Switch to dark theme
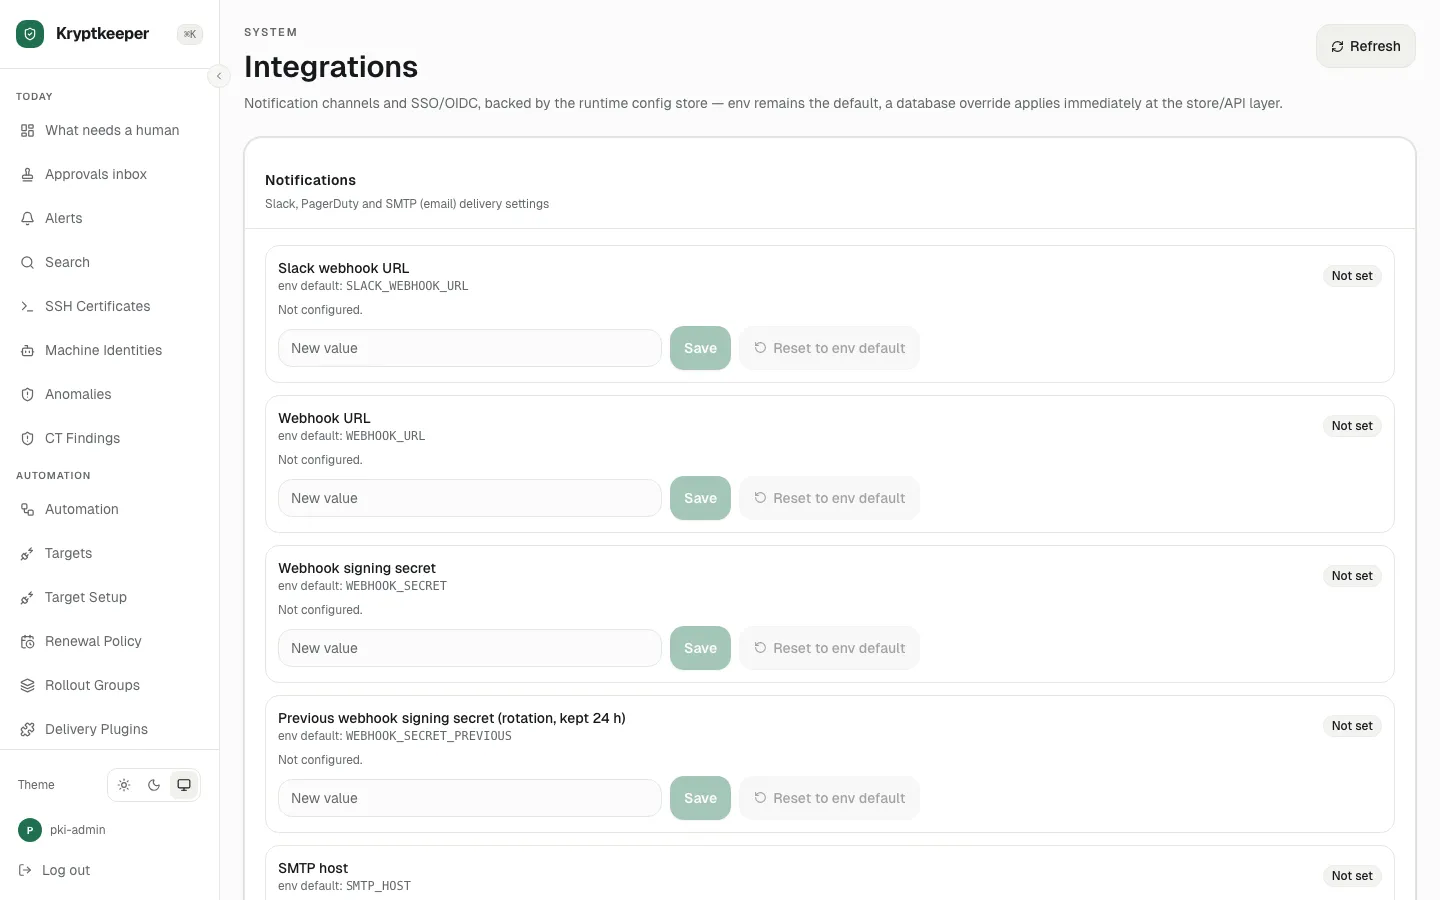This screenshot has height=900, width=1440. point(154,785)
